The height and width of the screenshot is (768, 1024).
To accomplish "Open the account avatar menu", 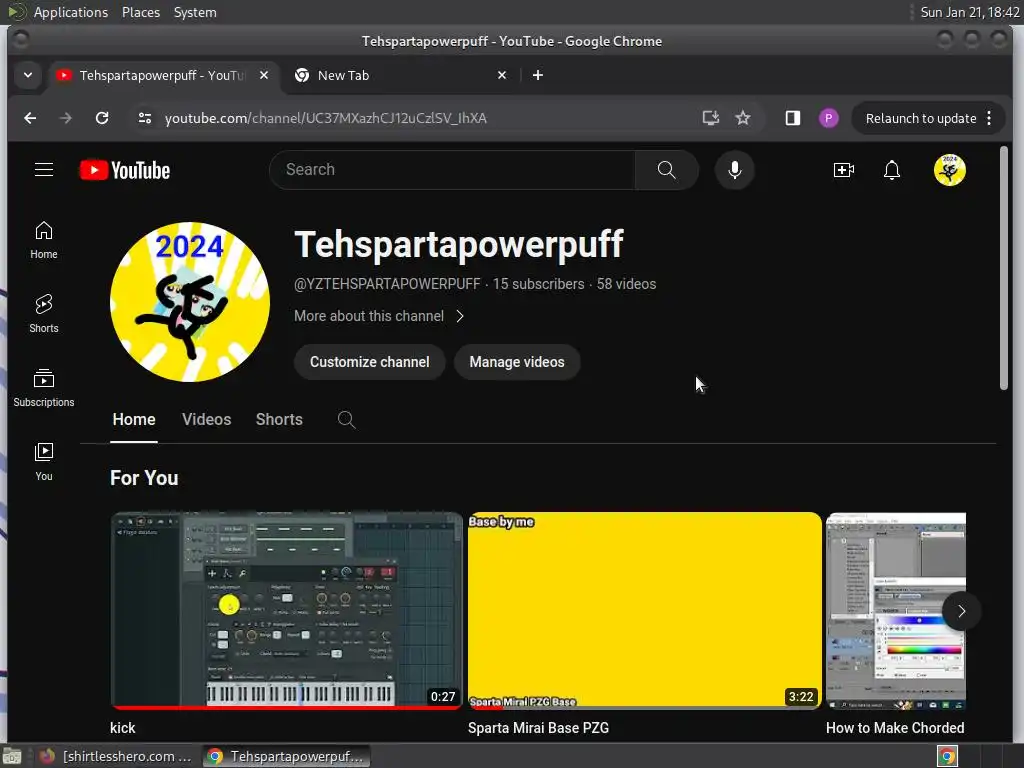I will pyautogui.click(x=950, y=170).
